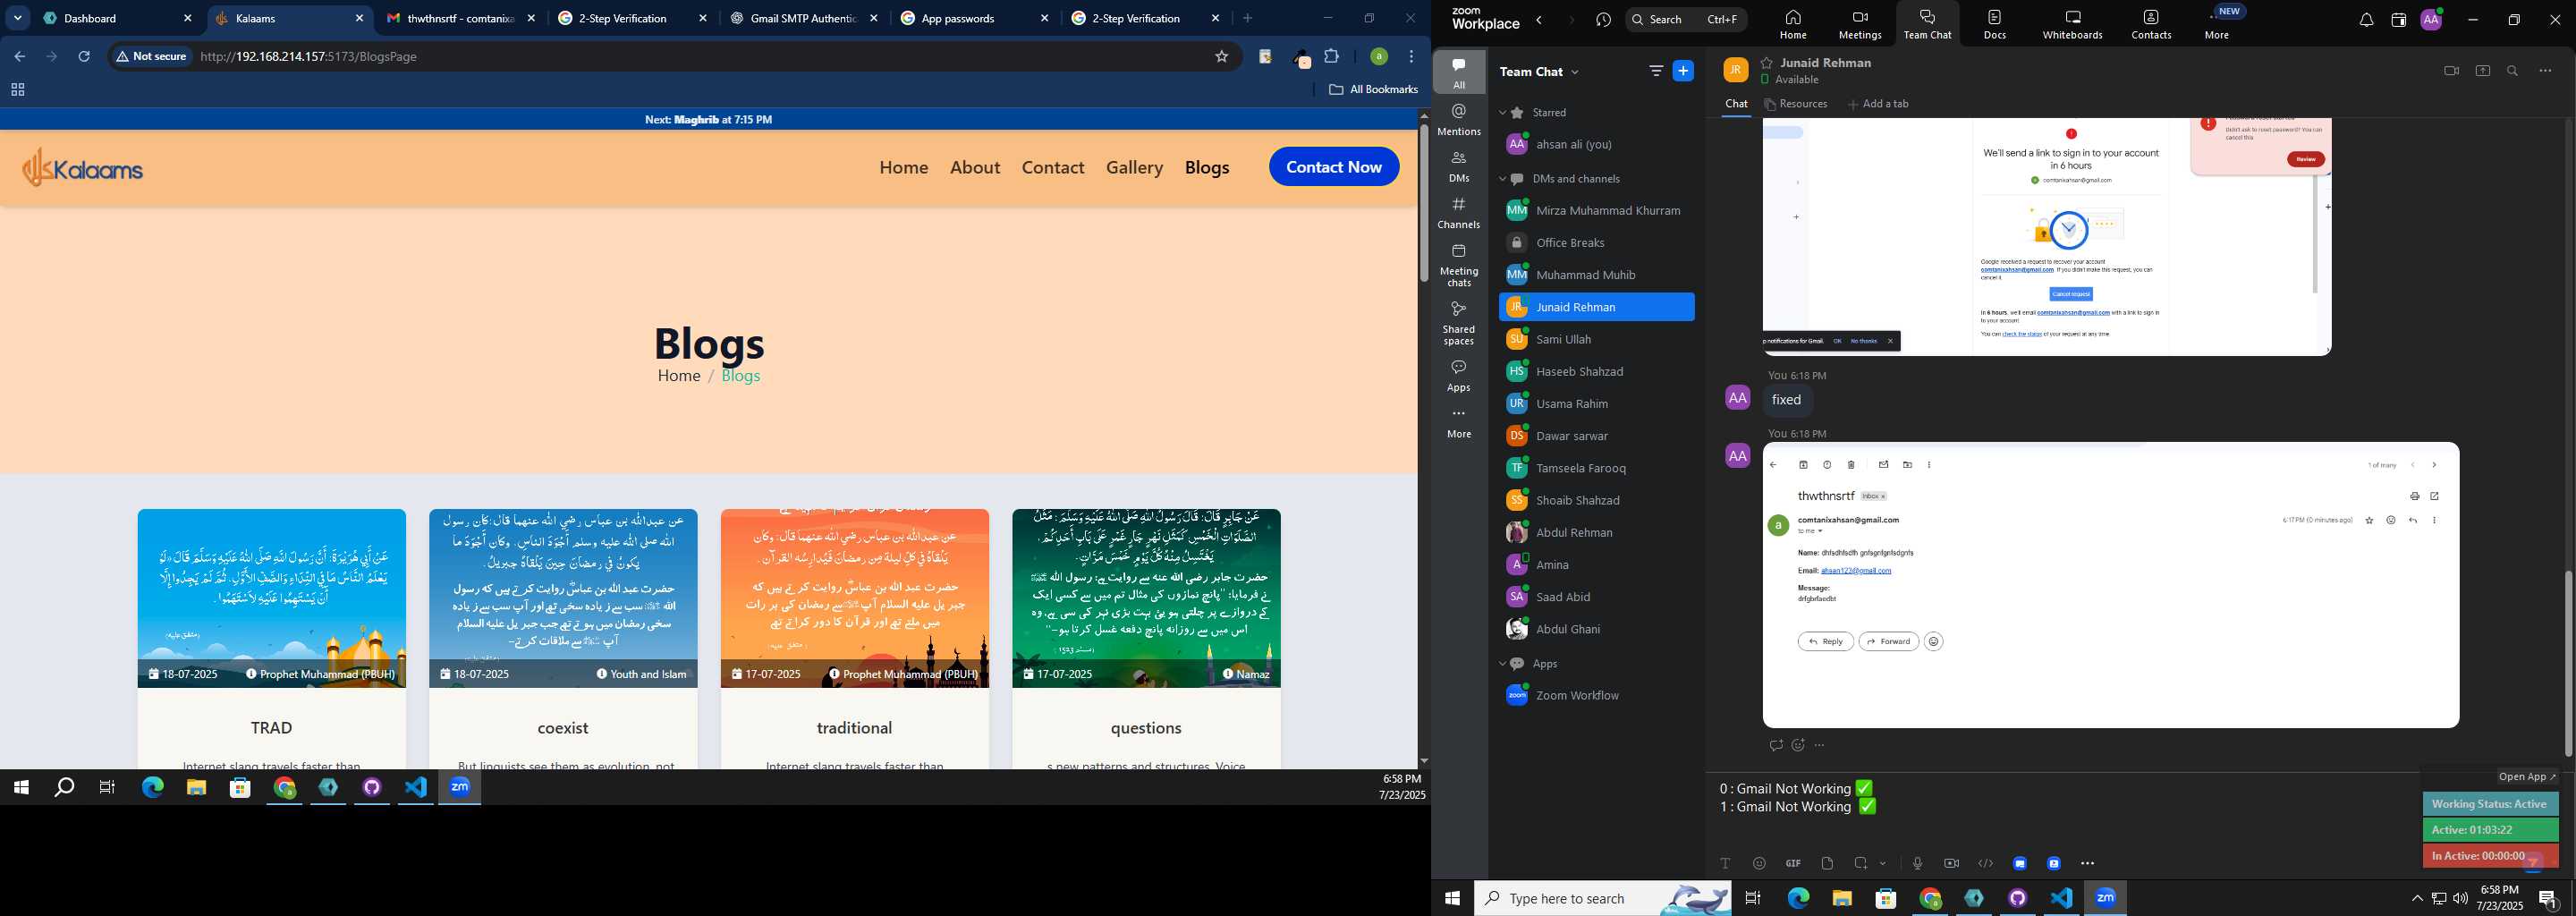This screenshot has width=2576, height=916.
Task: Open the Gallery page link
Action: [x=1134, y=167]
